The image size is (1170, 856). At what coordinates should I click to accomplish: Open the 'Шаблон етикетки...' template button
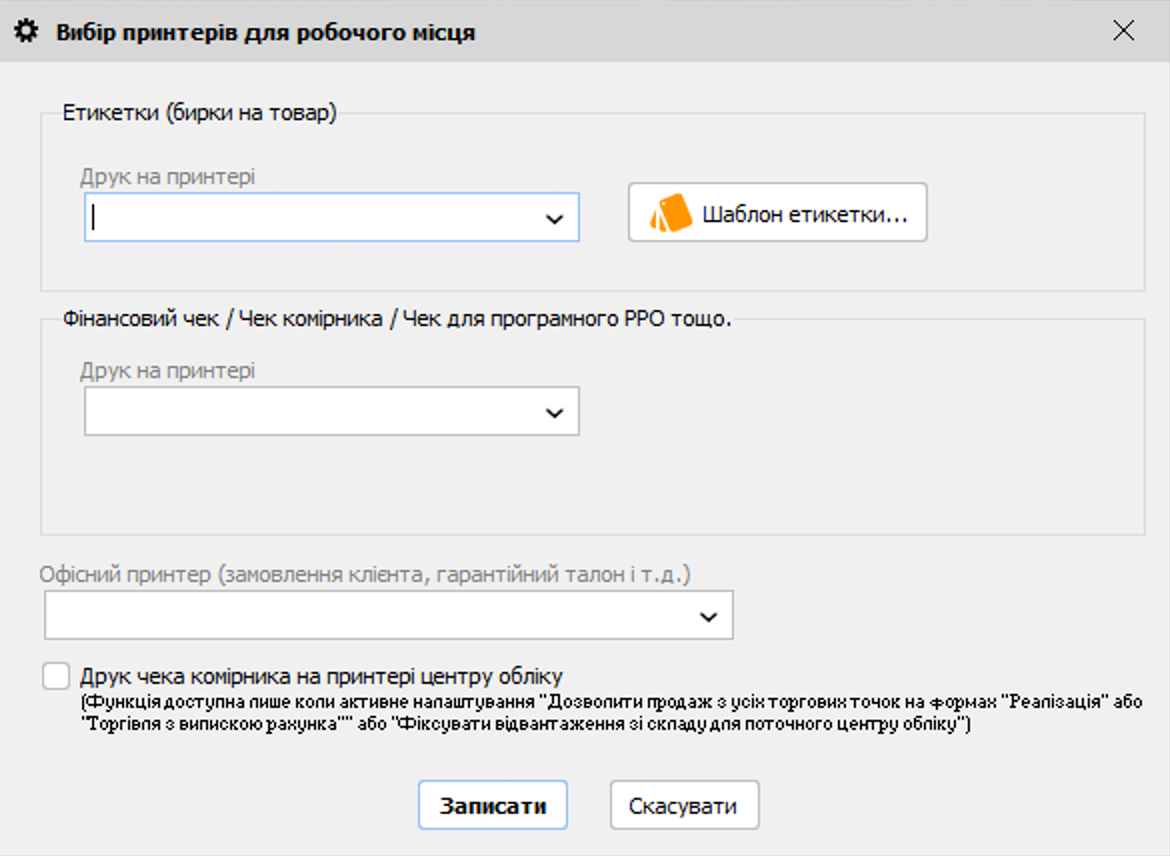[777, 213]
